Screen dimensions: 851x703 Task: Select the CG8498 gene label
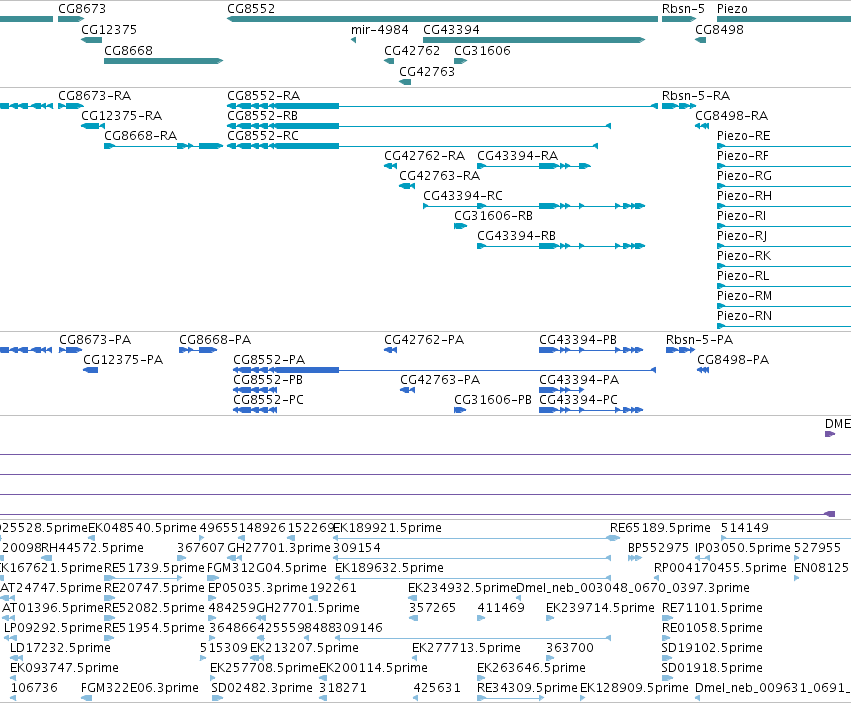(x=719, y=30)
